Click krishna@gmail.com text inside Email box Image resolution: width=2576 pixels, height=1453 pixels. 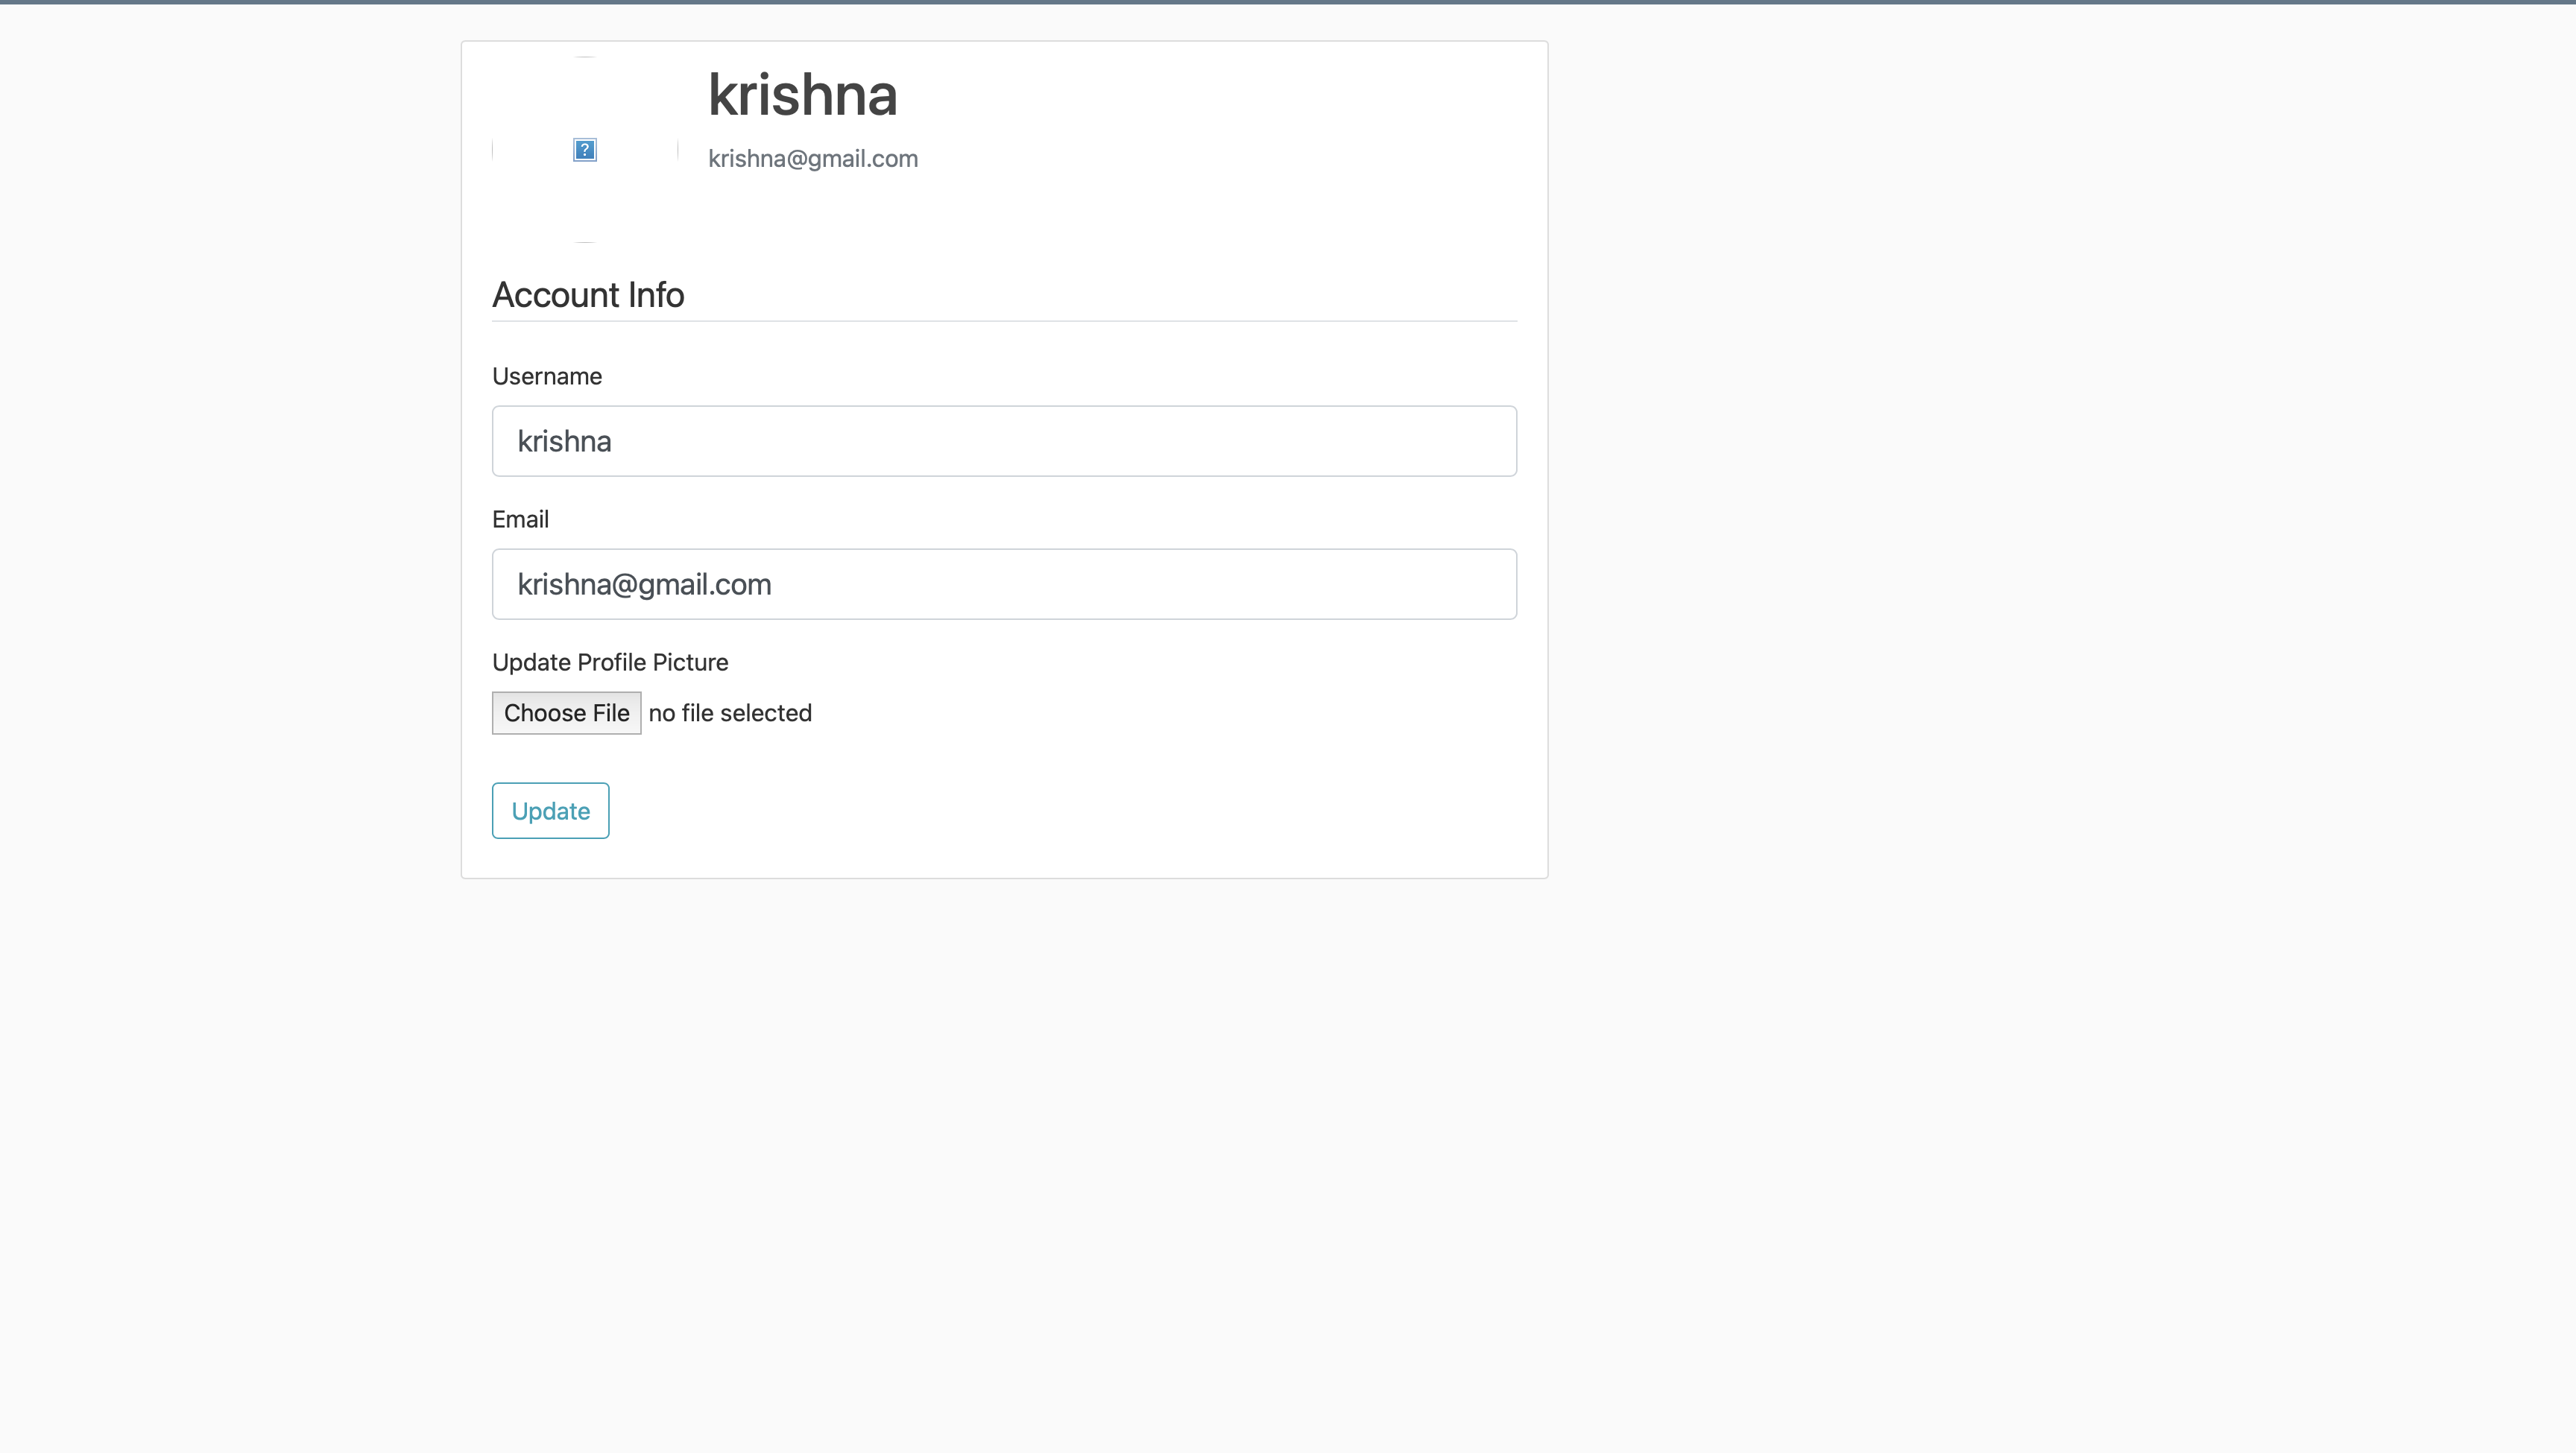coord(644,584)
